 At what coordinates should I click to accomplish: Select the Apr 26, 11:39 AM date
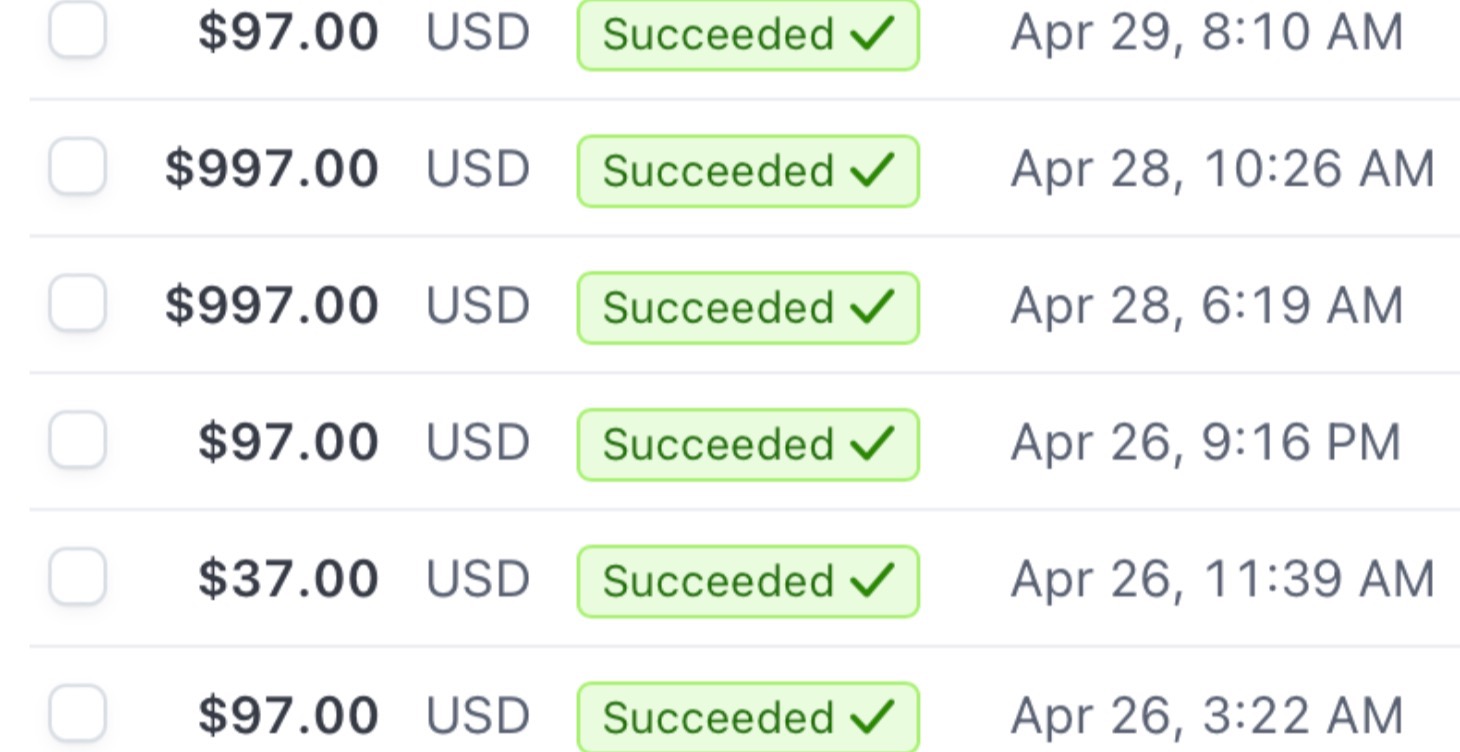click(x=1222, y=580)
